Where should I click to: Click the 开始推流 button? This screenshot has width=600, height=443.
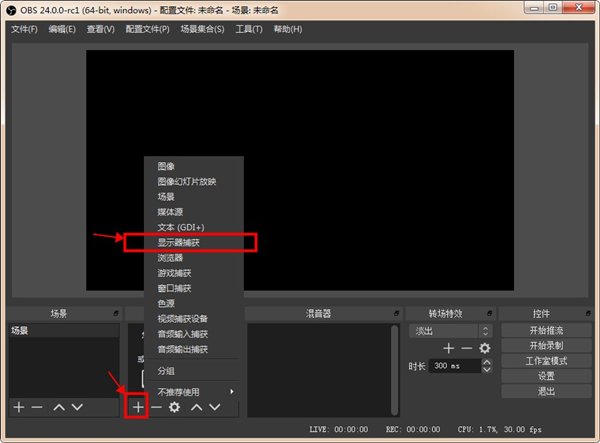(x=544, y=330)
